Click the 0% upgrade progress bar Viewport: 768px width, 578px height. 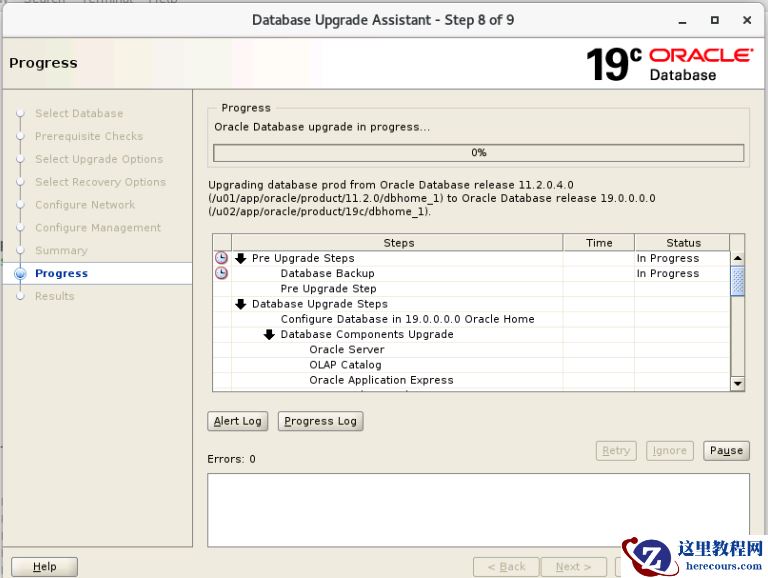(x=479, y=153)
